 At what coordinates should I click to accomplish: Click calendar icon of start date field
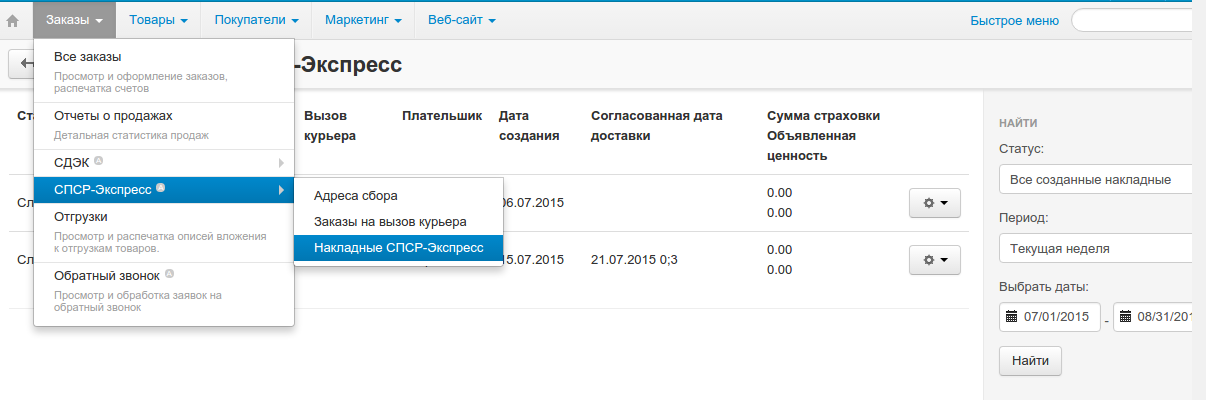[x=1011, y=317]
